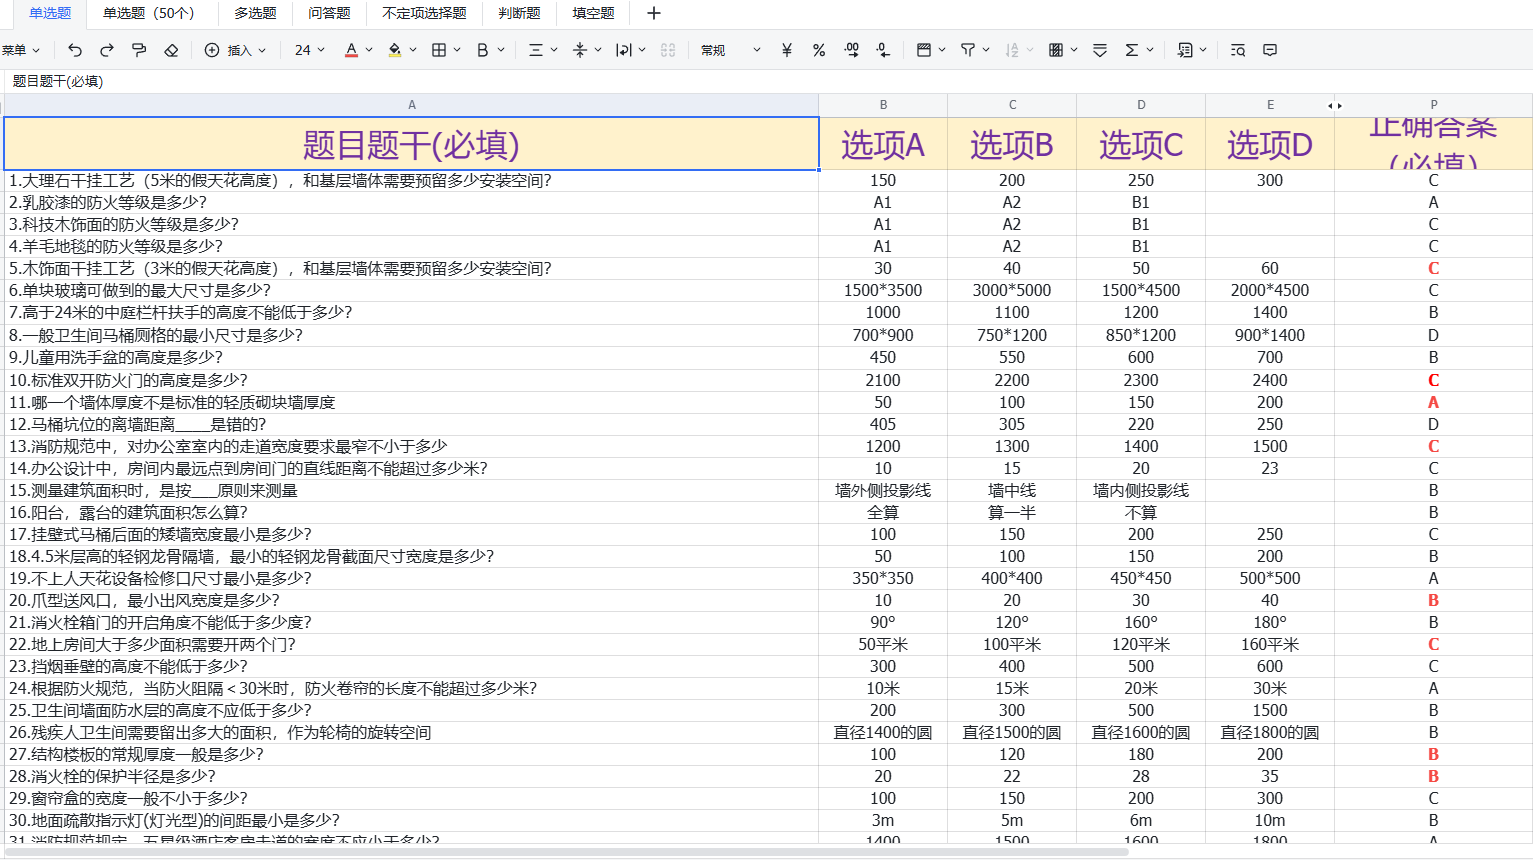Select column P header
Screen dimensions: 1533x860
pyautogui.click(x=1433, y=105)
